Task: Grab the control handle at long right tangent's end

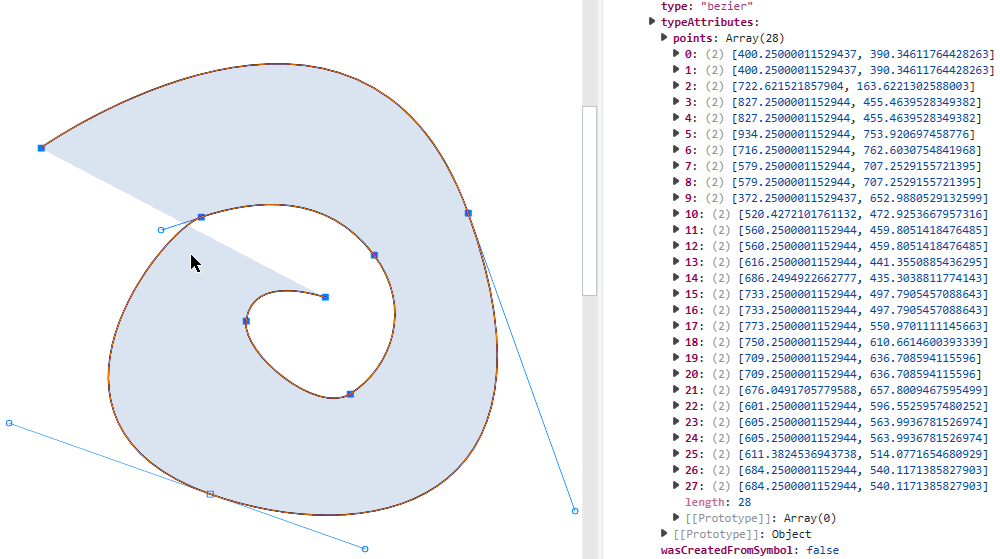Action: coord(575,511)
